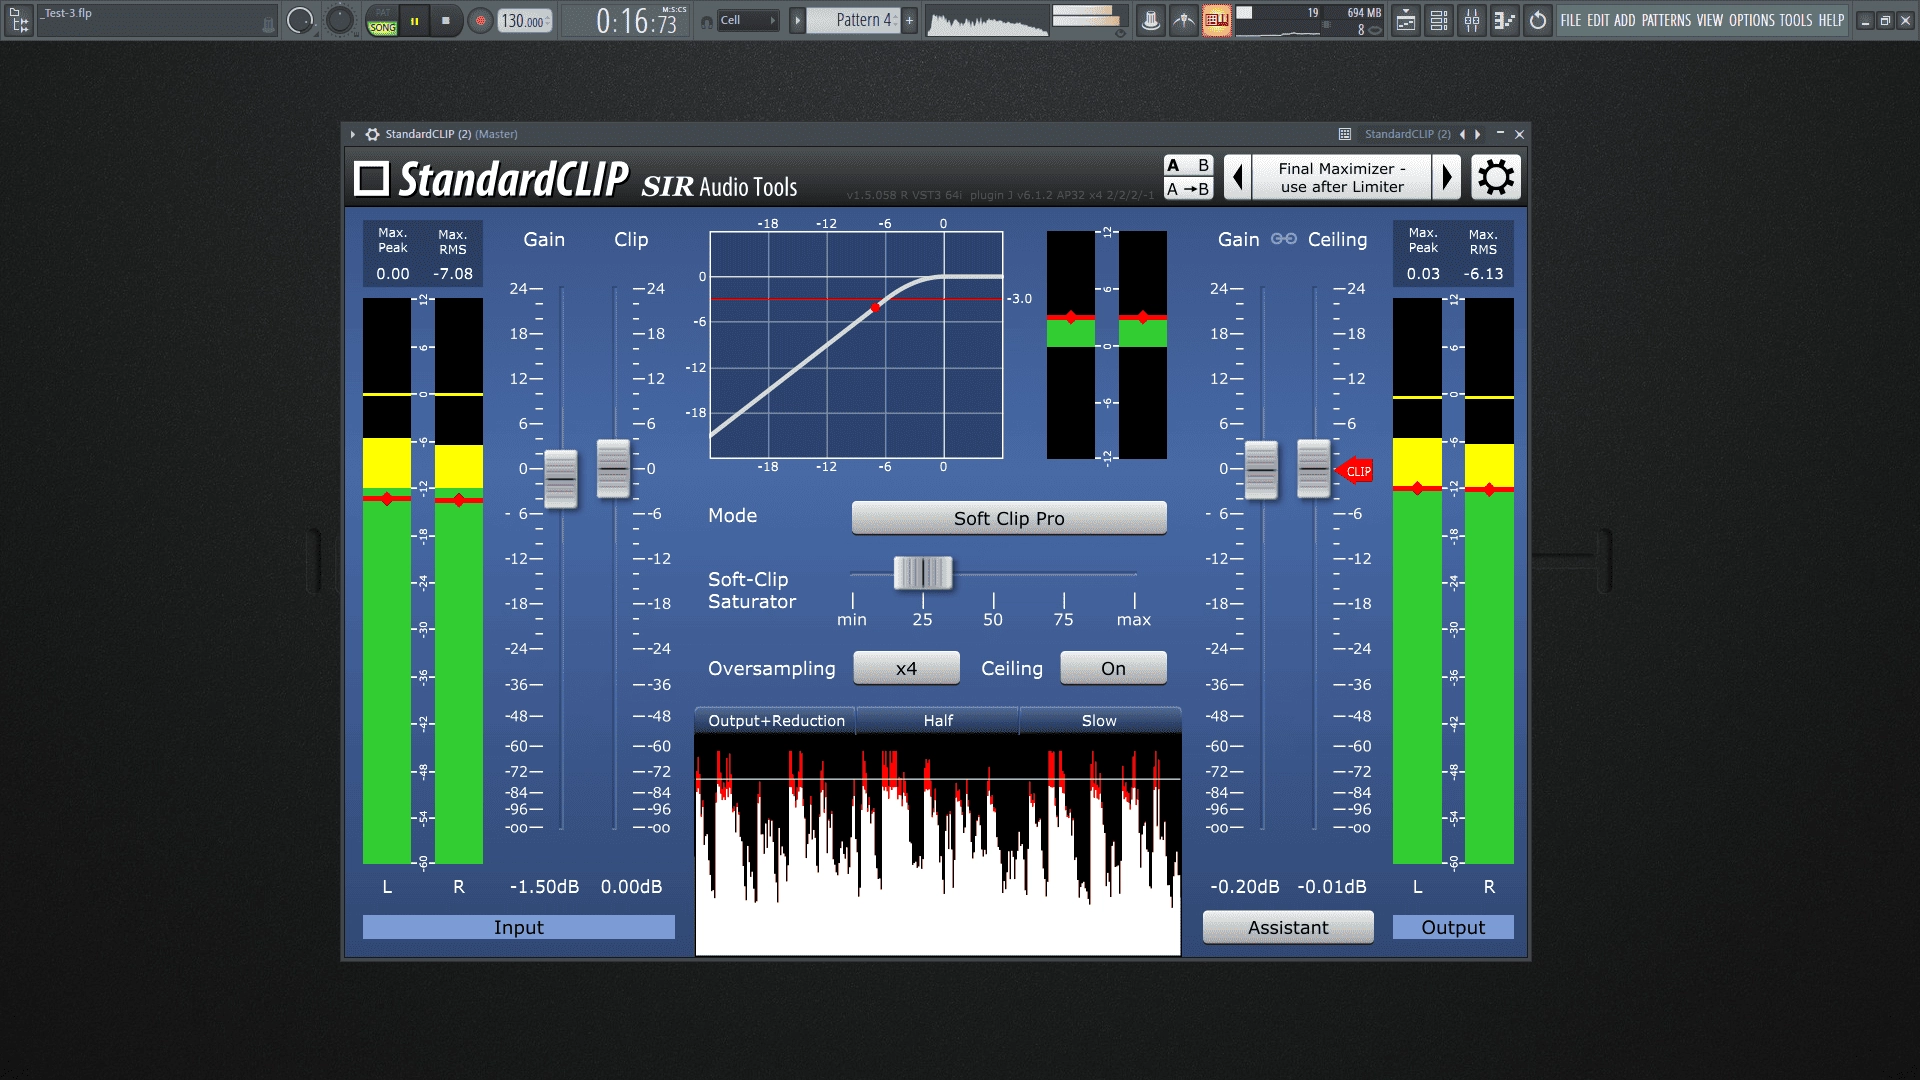This screenshot has width=1920, height=1080.
Task: Click the master pitch knob
Action: click(x=340, y=20)
